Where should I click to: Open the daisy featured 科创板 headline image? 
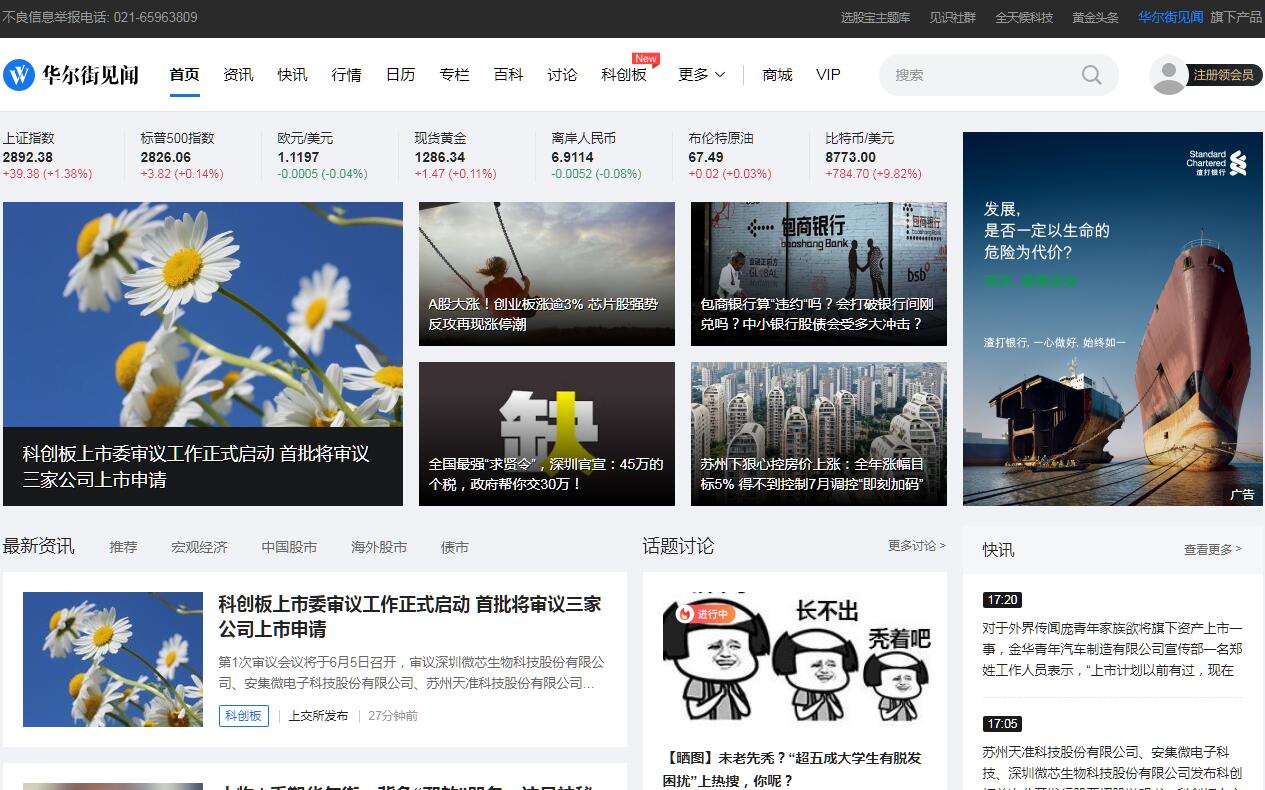tap(203, 353)
